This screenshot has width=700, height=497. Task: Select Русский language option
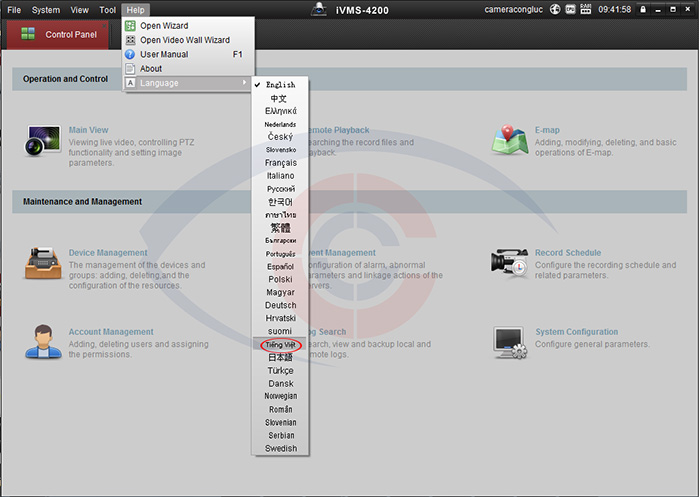[280, 189]
